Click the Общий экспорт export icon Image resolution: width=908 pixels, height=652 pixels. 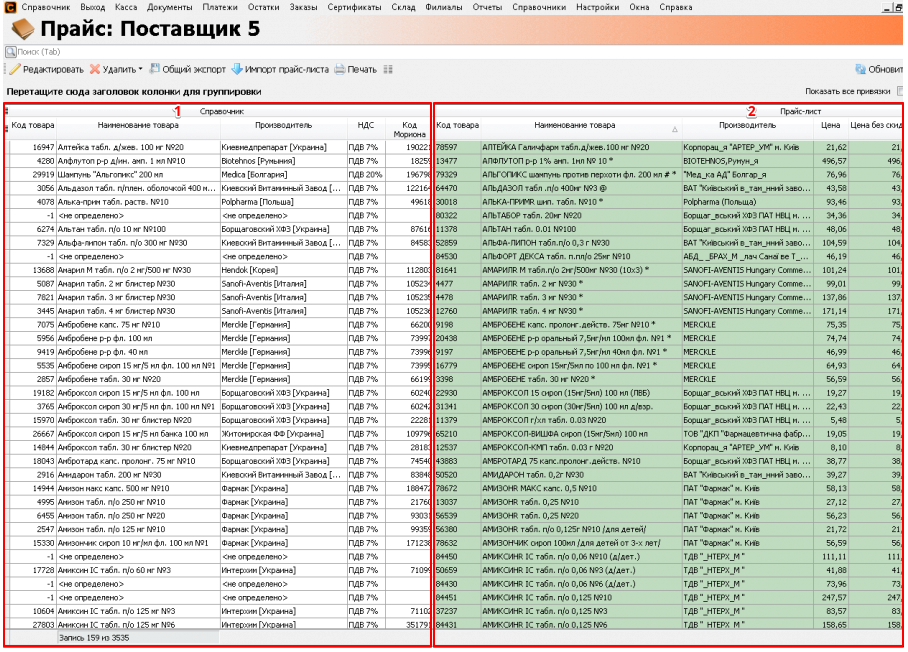pos(155,70)
